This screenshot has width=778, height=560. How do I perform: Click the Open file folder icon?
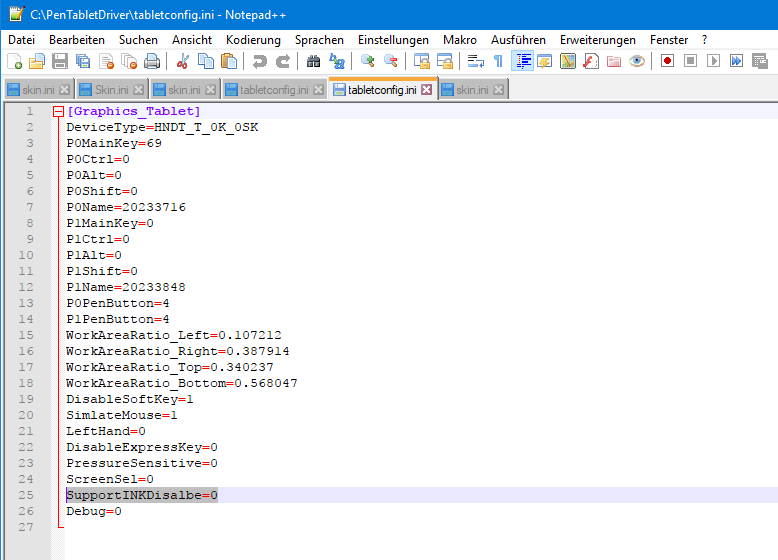(37, 62)
